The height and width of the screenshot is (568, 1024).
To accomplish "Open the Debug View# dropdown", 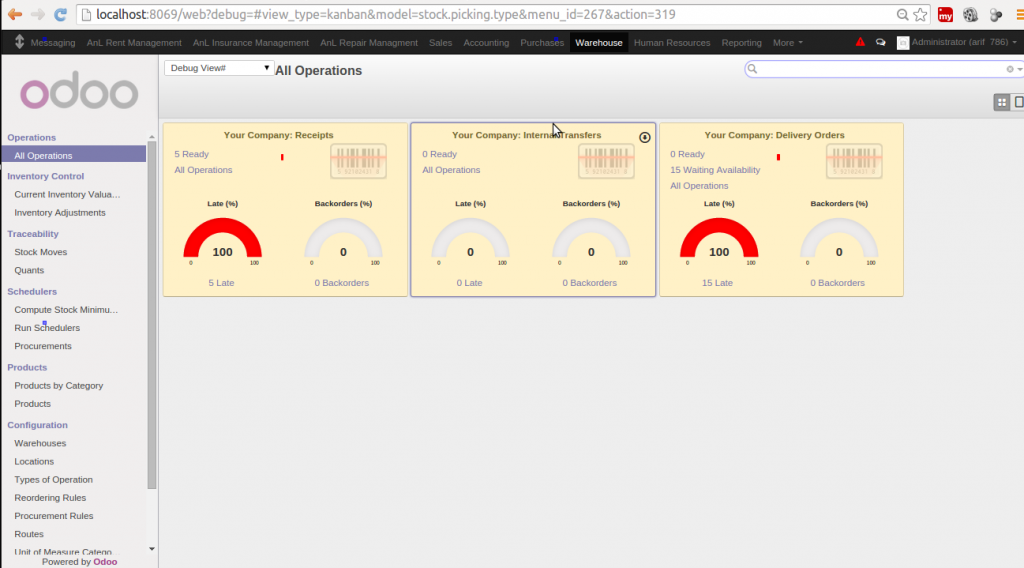I will click(219, 68).
